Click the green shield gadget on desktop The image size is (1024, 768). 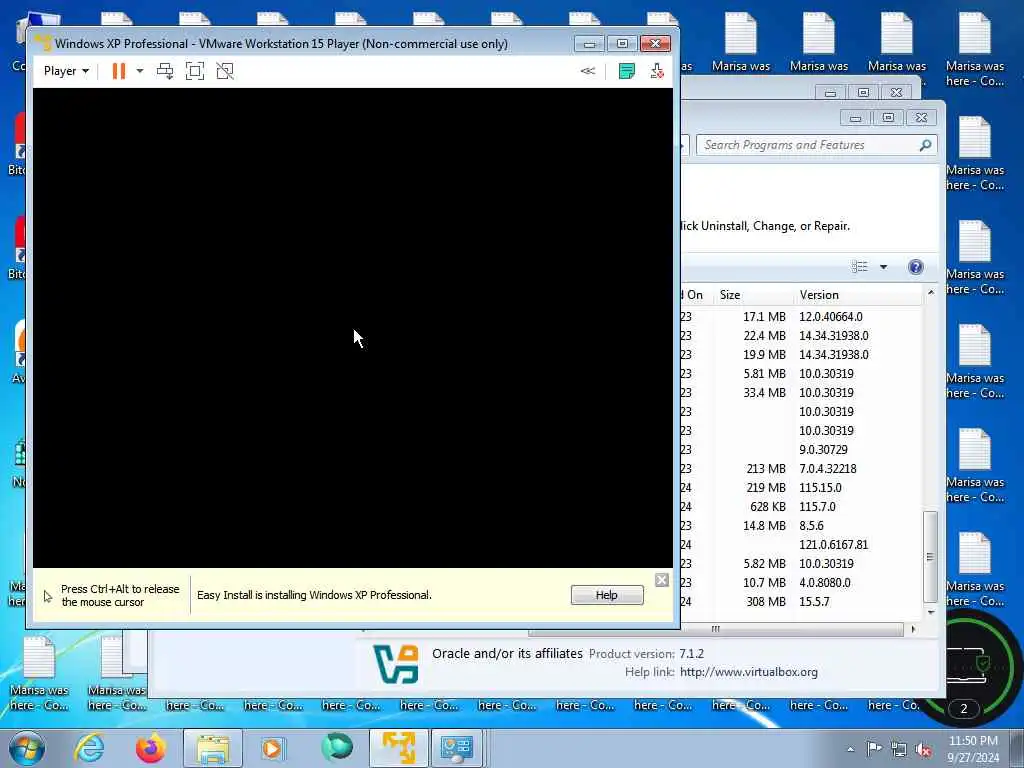pos(982,664)
